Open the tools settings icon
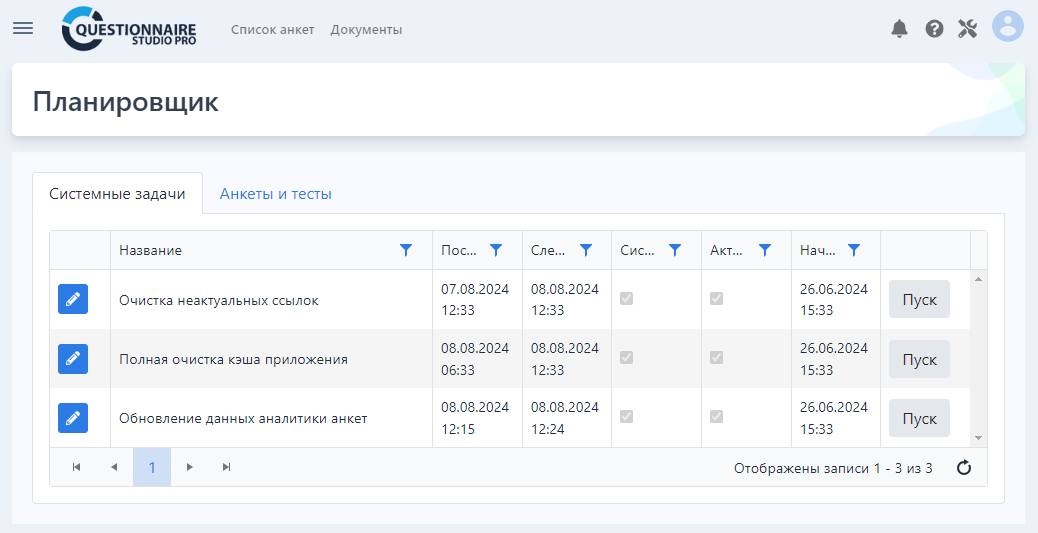 coord(967,28)
